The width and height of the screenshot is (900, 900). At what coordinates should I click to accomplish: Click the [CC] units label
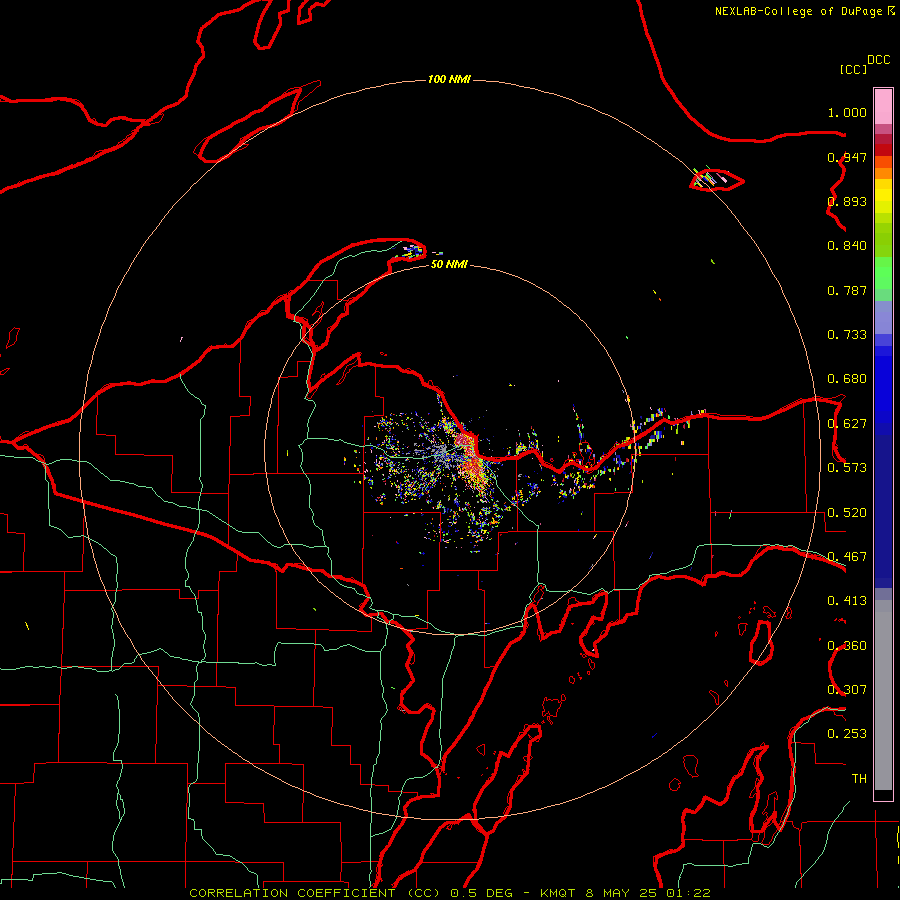[853, 69]
